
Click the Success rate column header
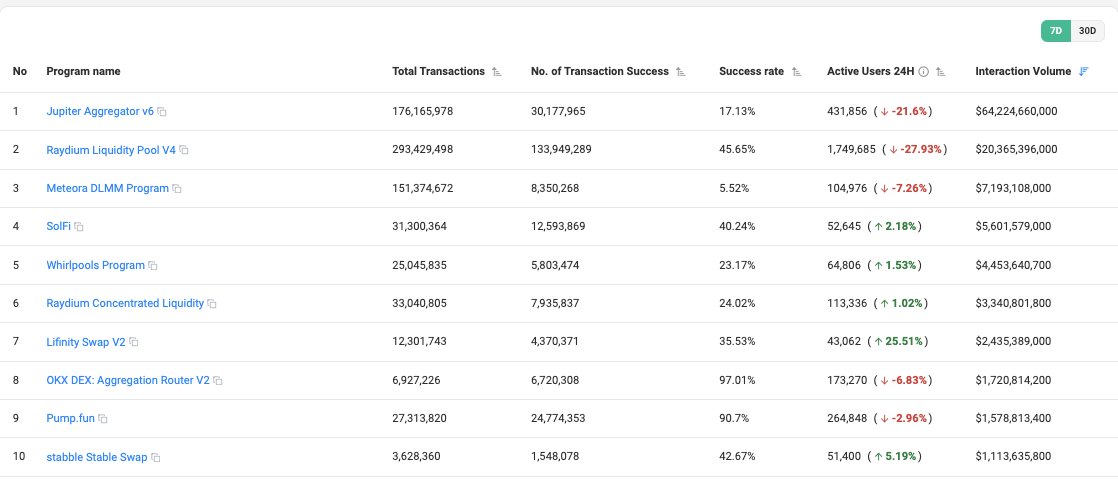(752, 71)
